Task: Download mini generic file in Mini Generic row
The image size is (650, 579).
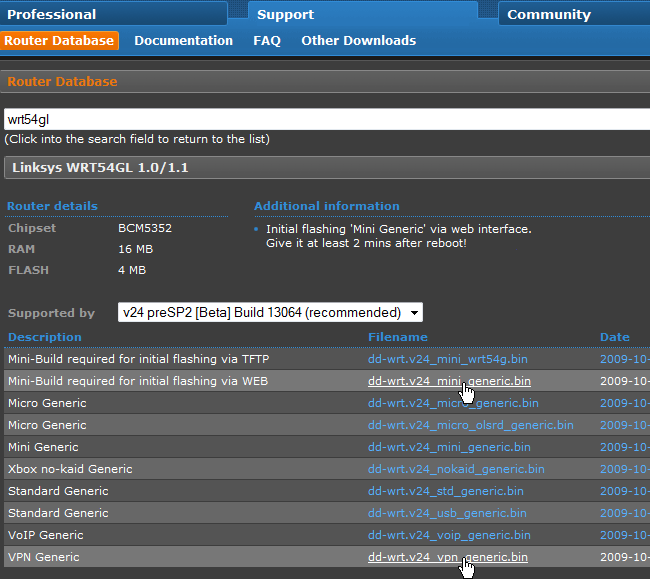Action: click(x=449, y=447)
